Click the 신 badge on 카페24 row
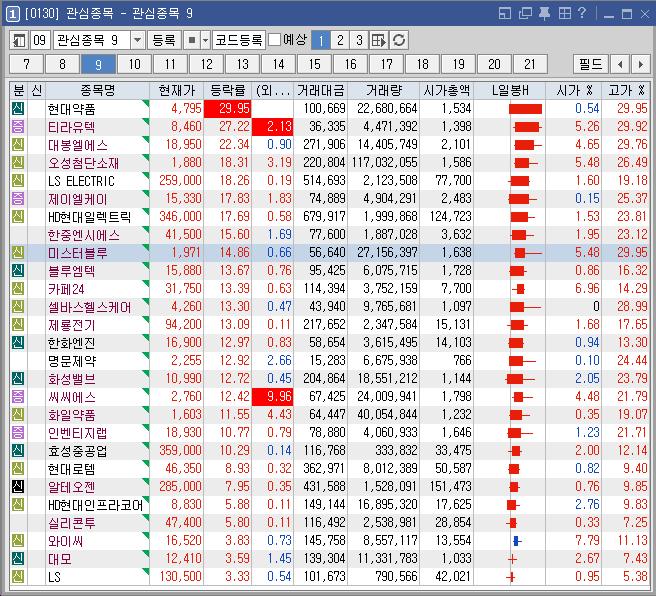656x596 pixels. tap(18, 289)
